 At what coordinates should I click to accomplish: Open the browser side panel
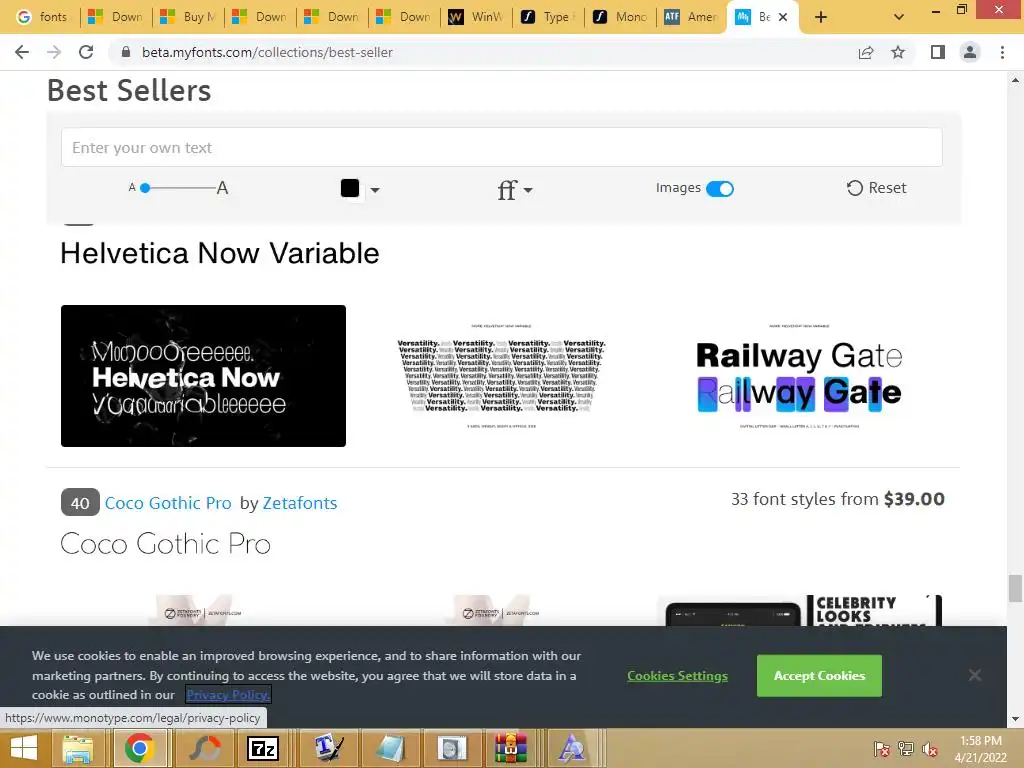tap(938, 52)
